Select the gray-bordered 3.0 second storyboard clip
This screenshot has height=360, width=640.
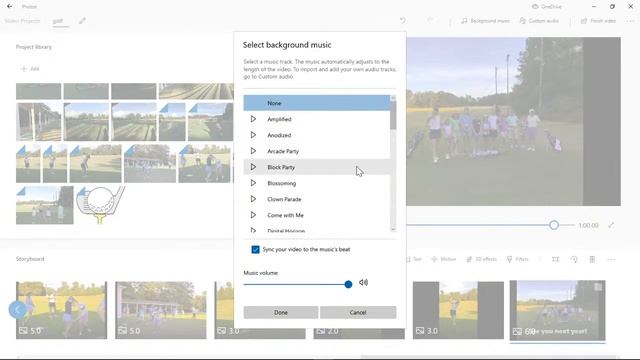[458, 310]
